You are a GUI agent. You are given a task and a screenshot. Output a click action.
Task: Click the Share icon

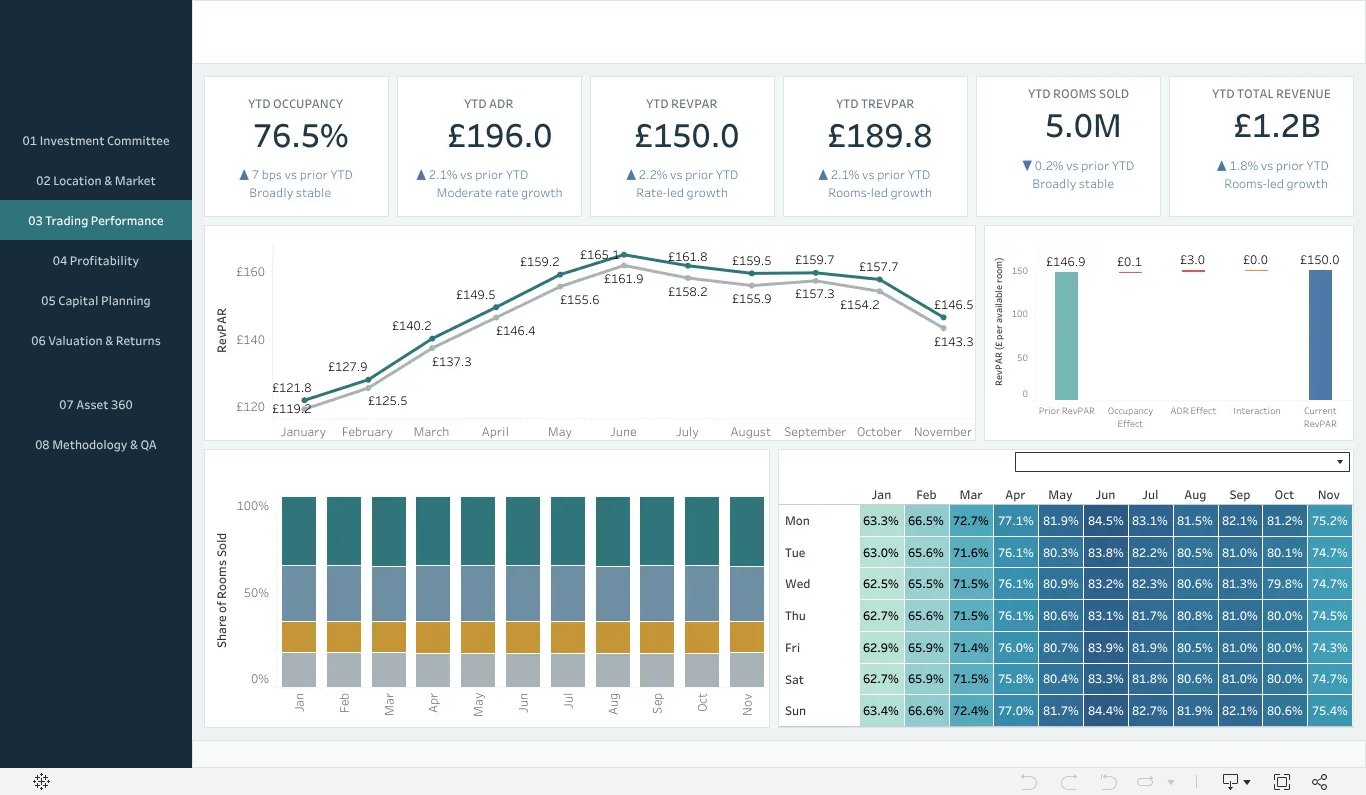[1320, 782]
